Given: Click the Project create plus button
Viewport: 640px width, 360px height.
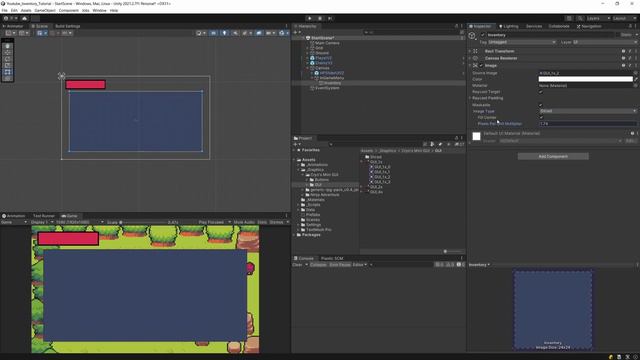Looking at the screenshot, I should [x=297, y=144].
